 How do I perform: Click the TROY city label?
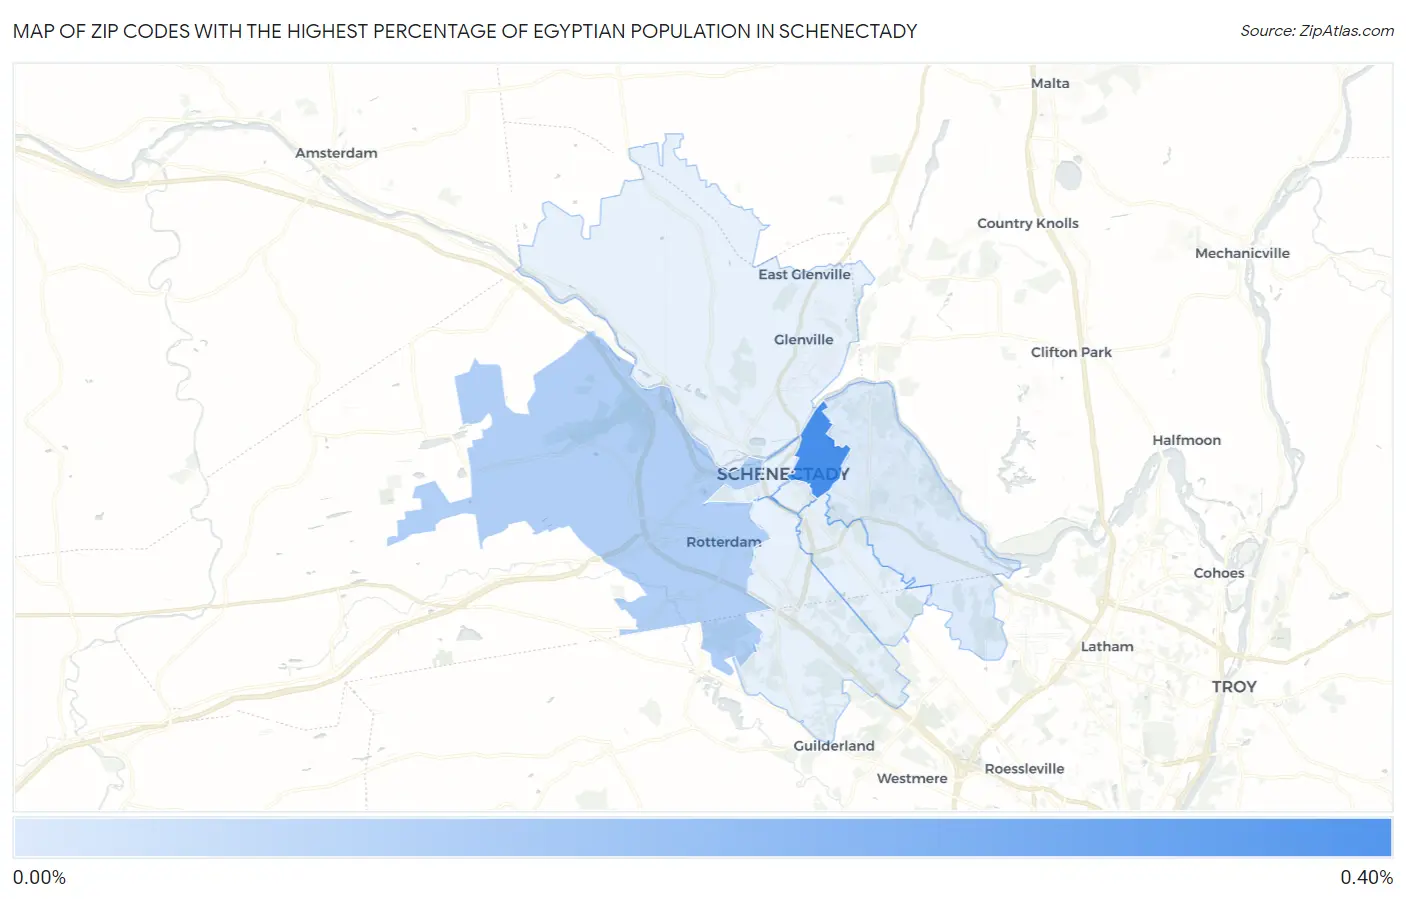pos(1234,687)
